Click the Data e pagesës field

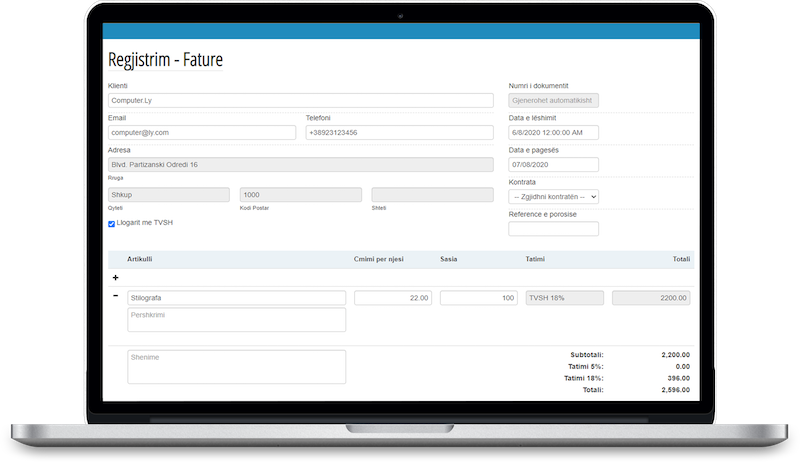coord(553,164)
